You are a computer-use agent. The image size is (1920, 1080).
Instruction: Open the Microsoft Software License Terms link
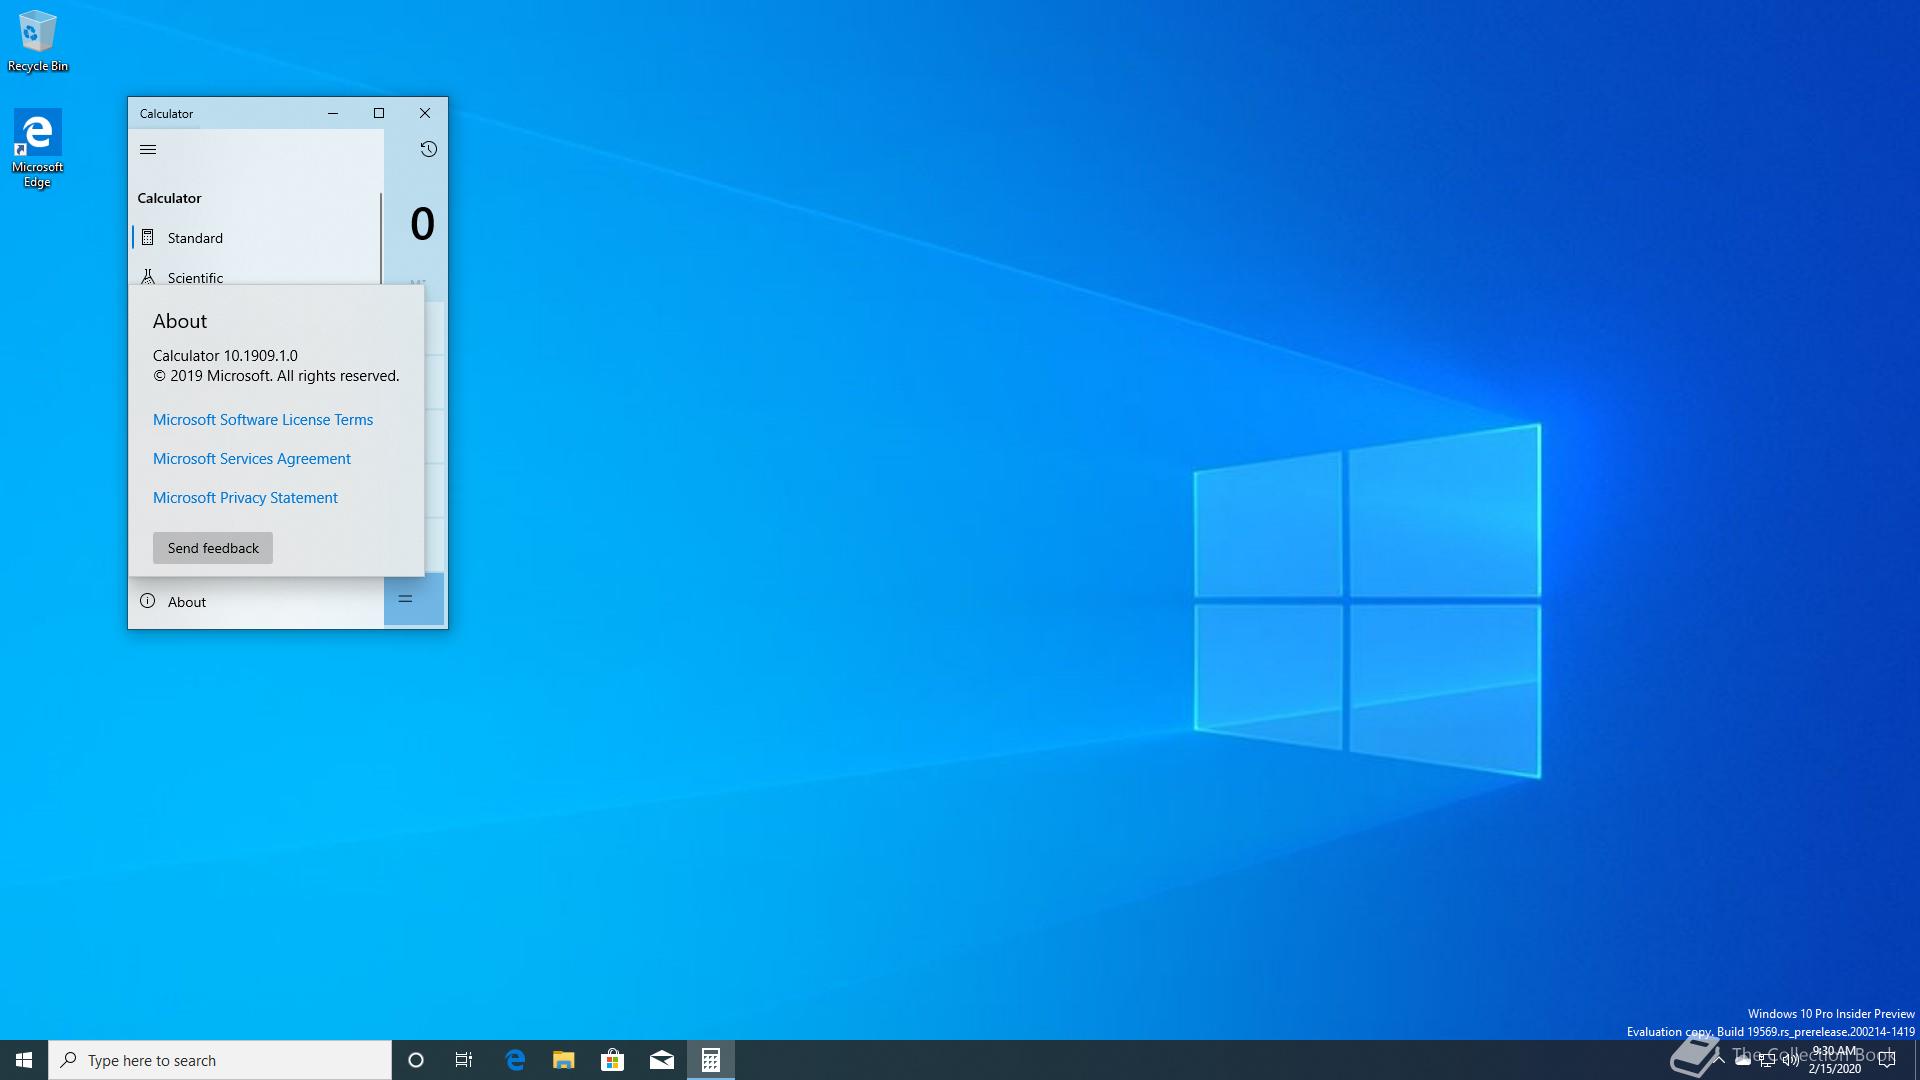click(263, 420)
